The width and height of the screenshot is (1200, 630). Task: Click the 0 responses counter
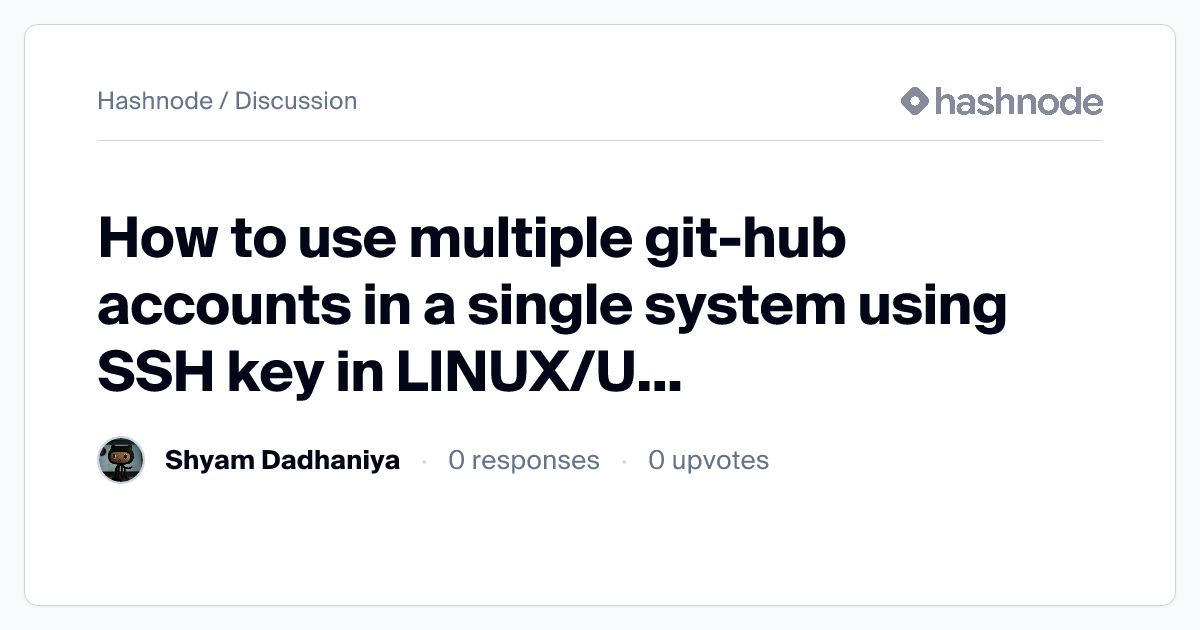click(524, 460)
